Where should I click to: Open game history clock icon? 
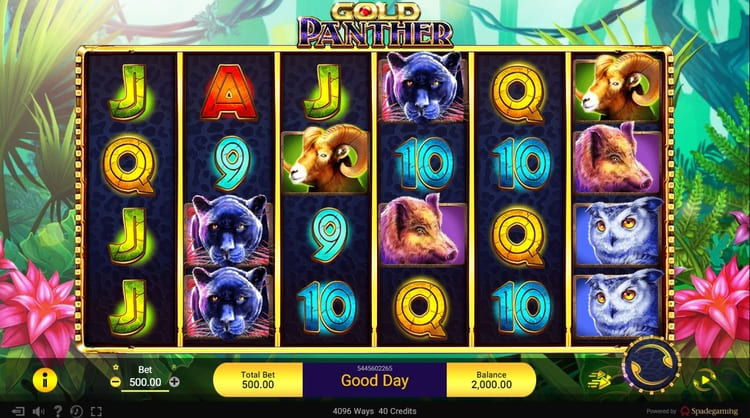click(77, 411)
